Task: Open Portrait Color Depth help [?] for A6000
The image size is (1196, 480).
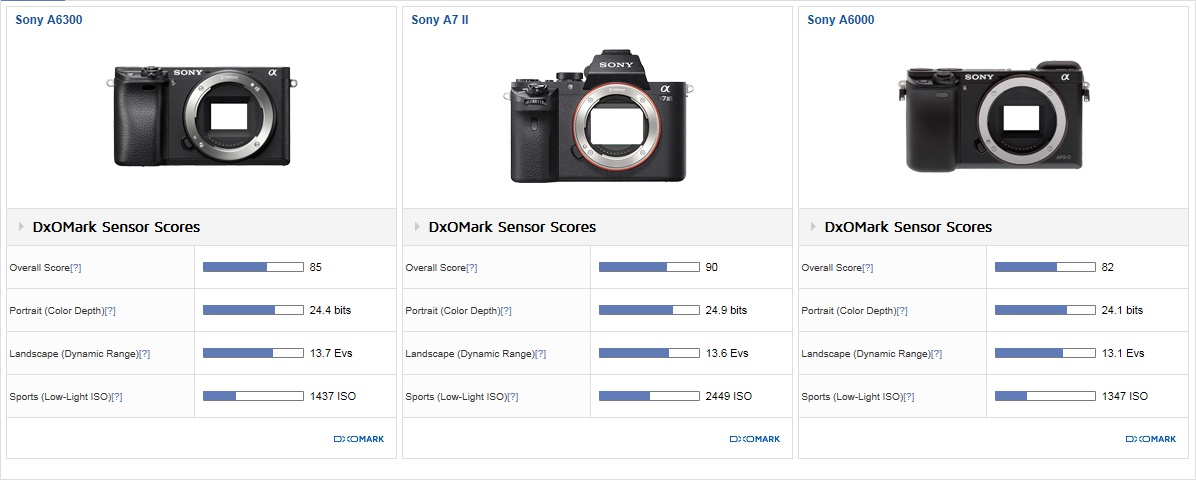Action: pos(902,311)
